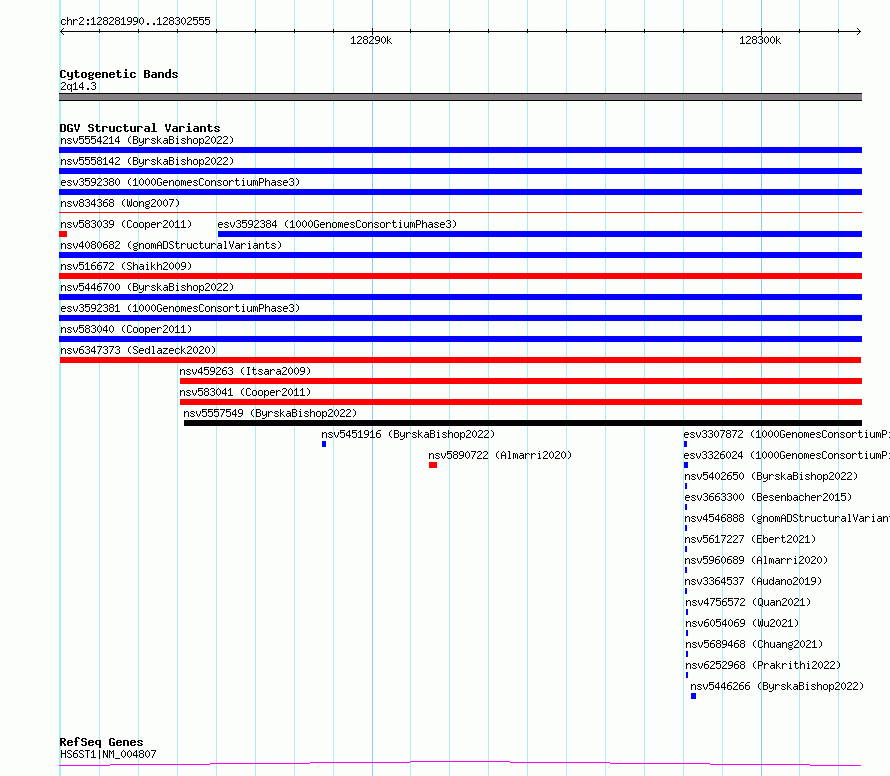890x776 pixels.
Task: Click nsv6347373 (Sedlazeck2020) label
Action: [138, 350]
